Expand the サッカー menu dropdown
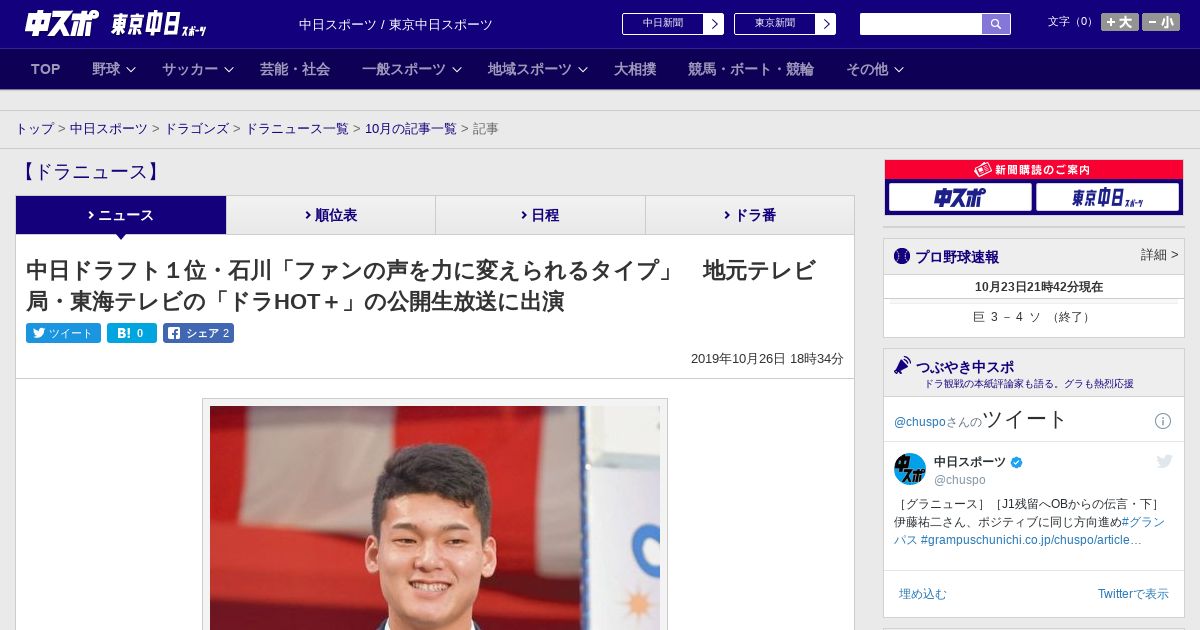Screen dimensions: 1200x630 click(x=198, y=69)
